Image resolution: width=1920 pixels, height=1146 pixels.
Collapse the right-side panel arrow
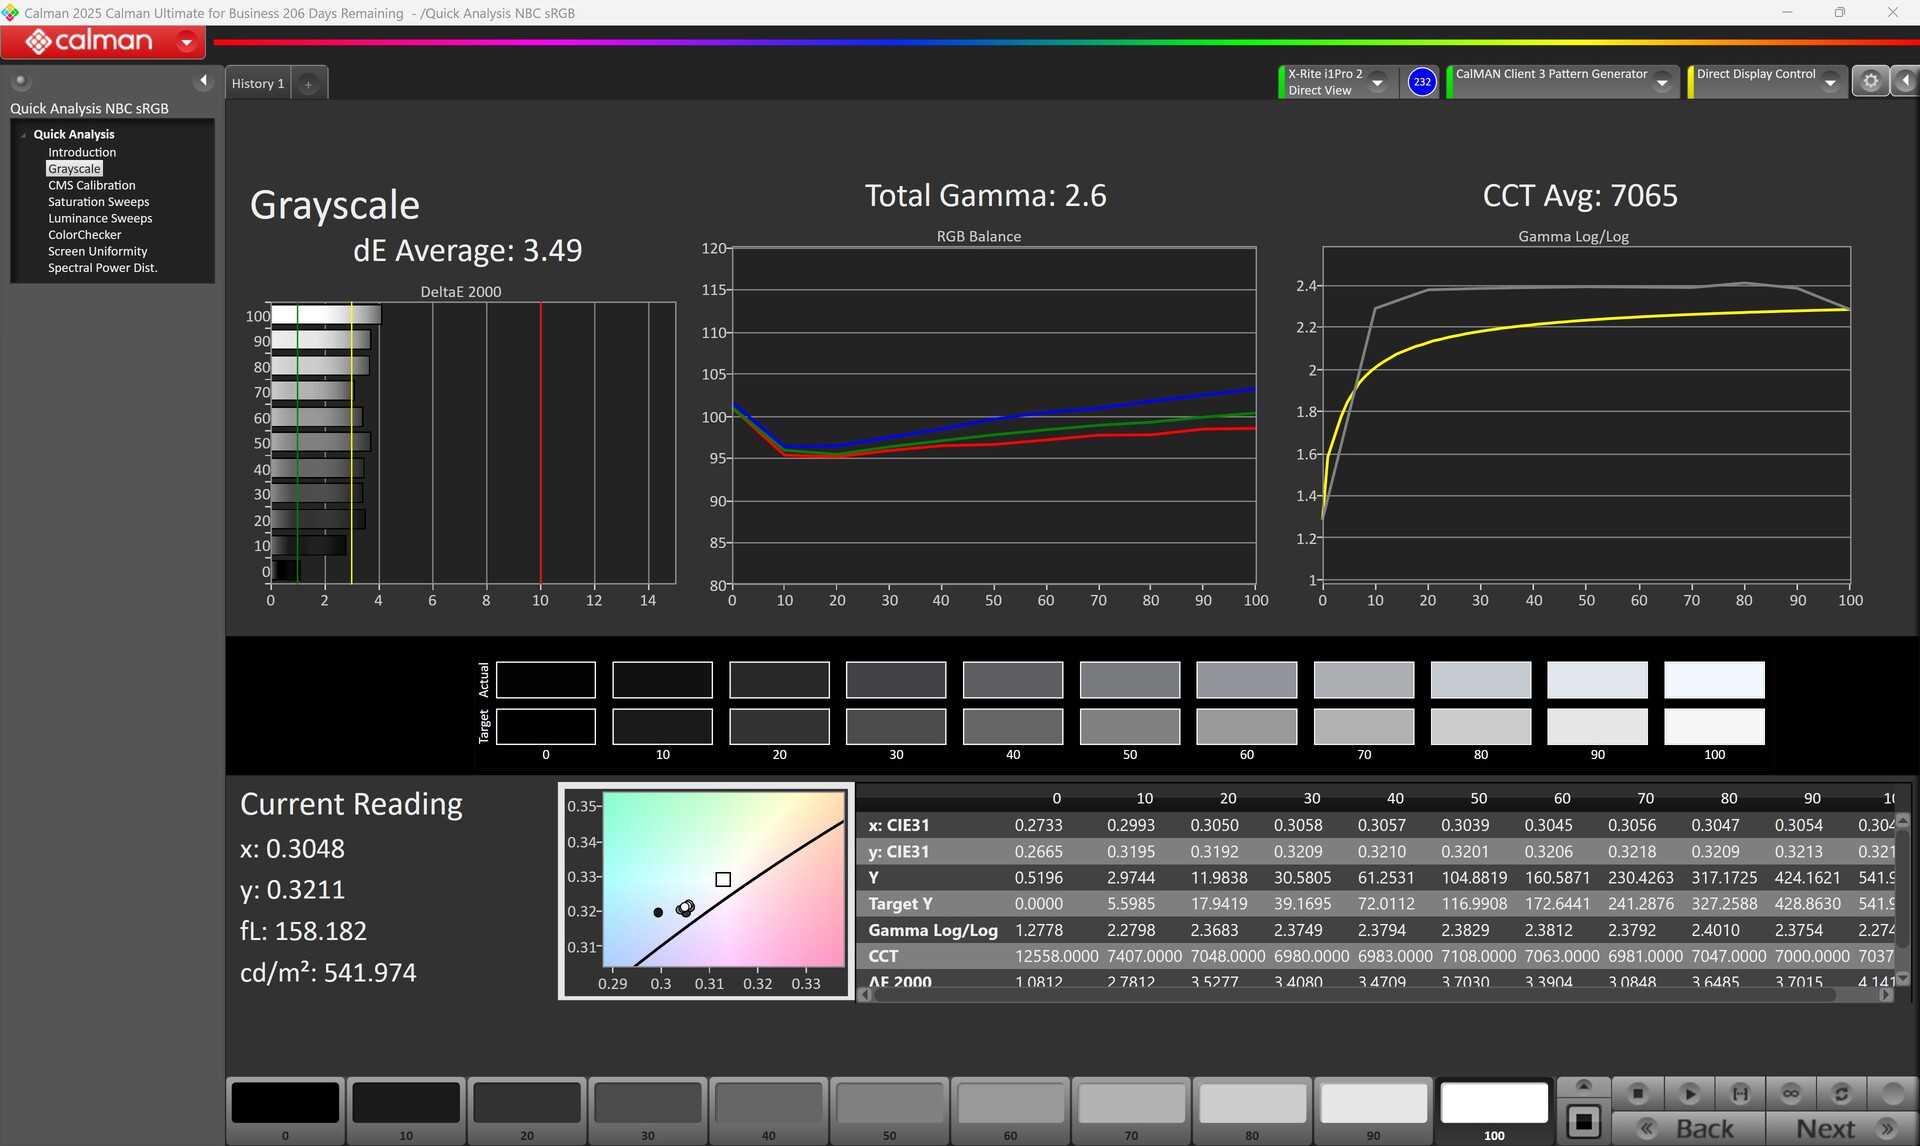1906,82
